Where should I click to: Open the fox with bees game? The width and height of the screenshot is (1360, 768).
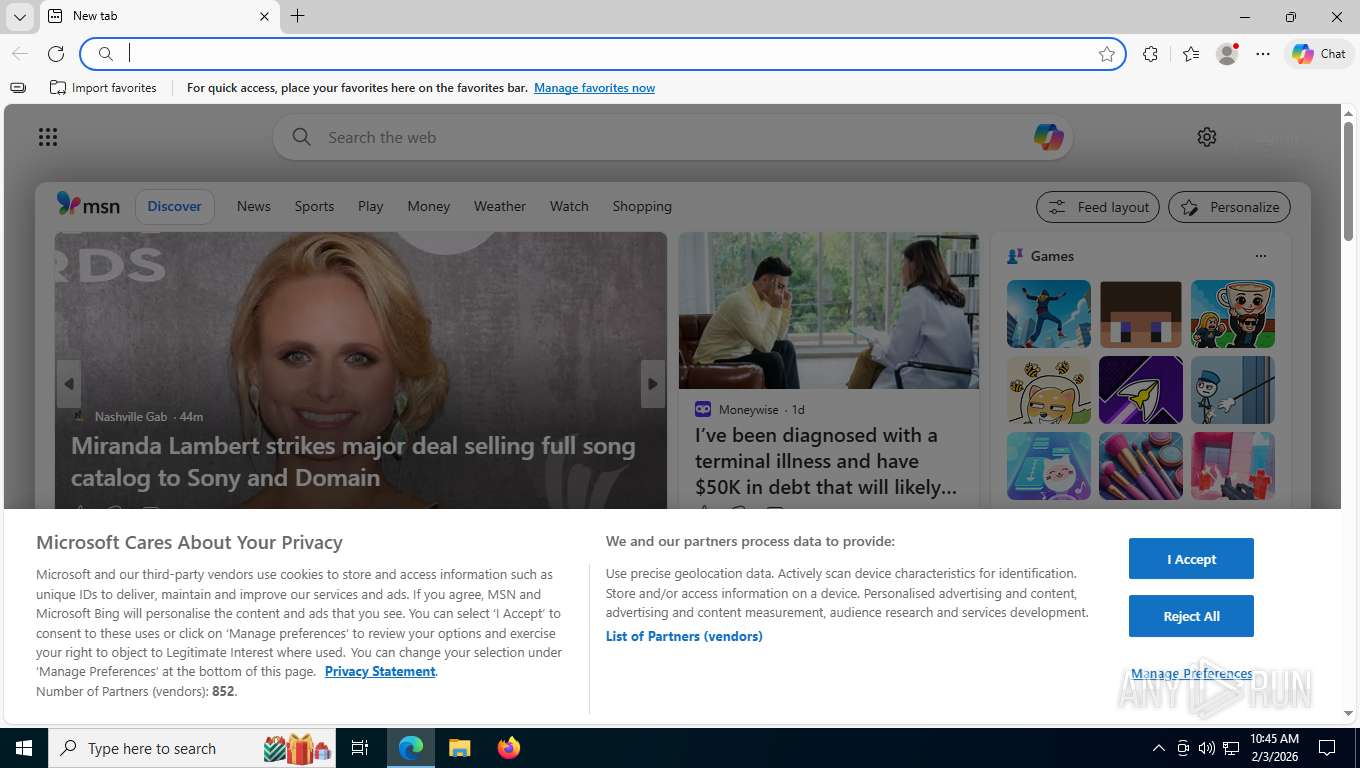[x=1049, y=390]
